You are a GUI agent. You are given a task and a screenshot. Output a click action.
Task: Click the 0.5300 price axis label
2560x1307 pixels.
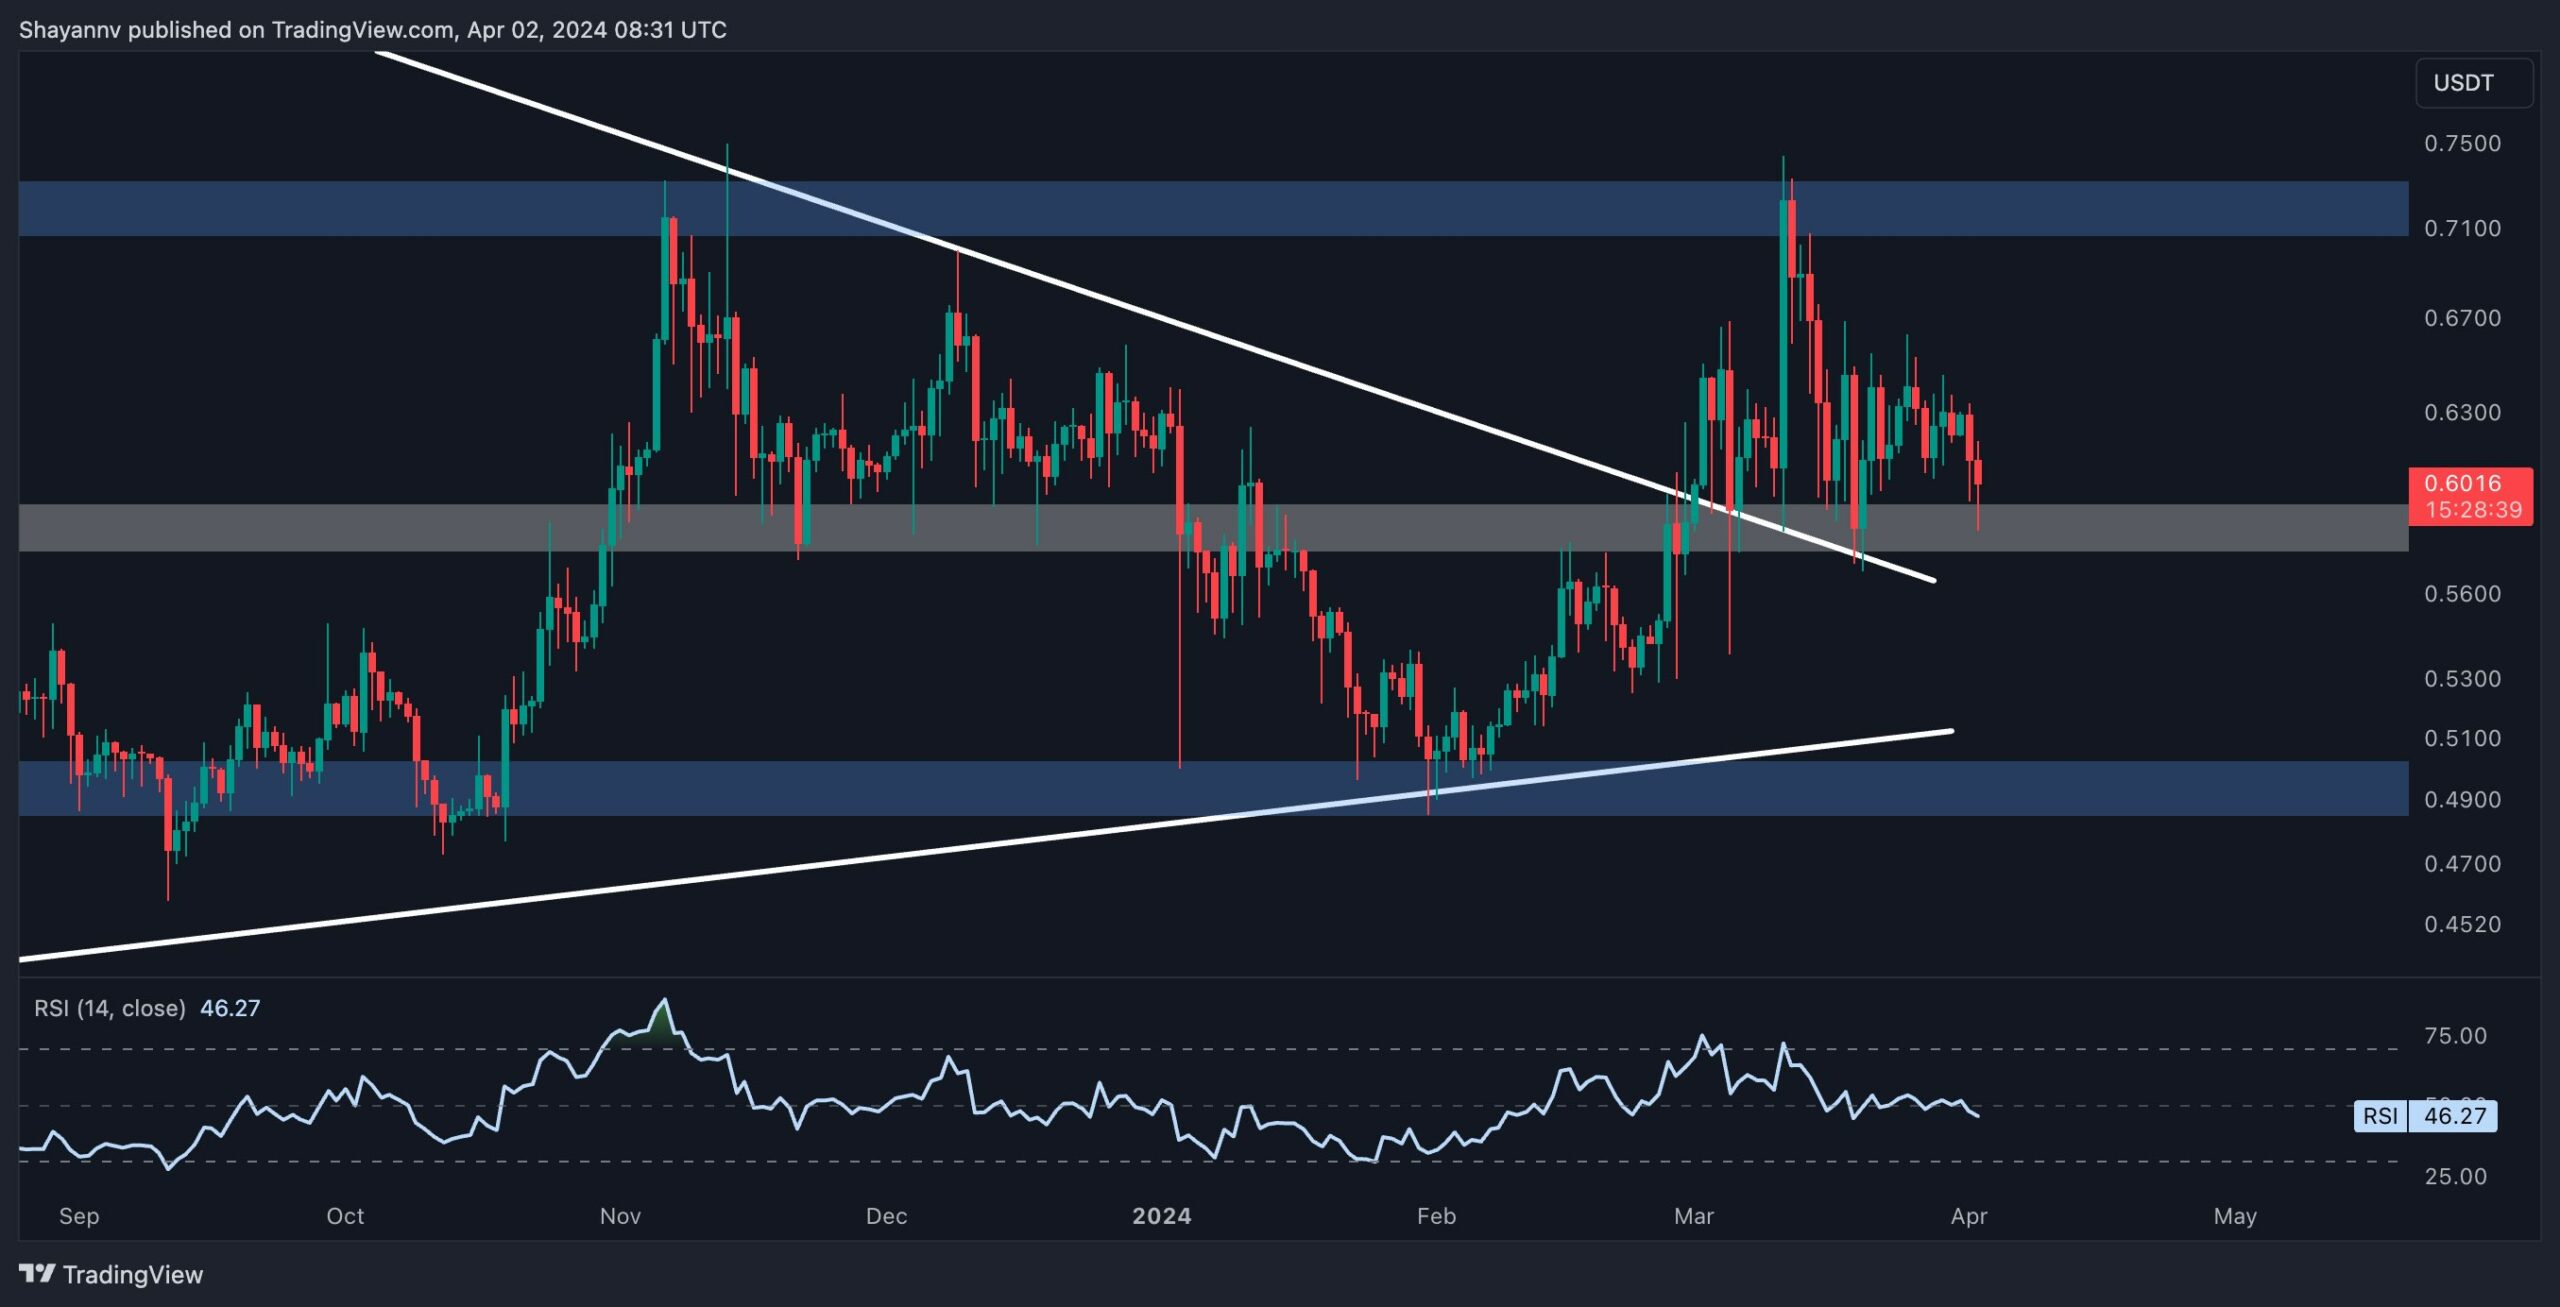[2462, 679]
